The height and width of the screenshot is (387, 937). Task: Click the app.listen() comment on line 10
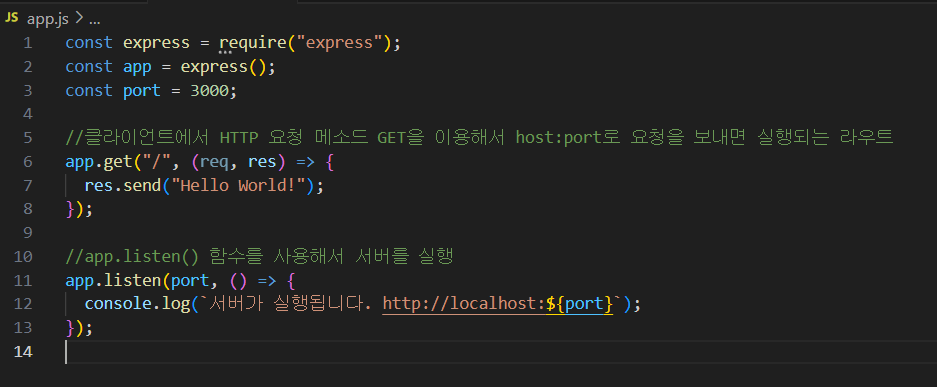[x=260, y=257]
